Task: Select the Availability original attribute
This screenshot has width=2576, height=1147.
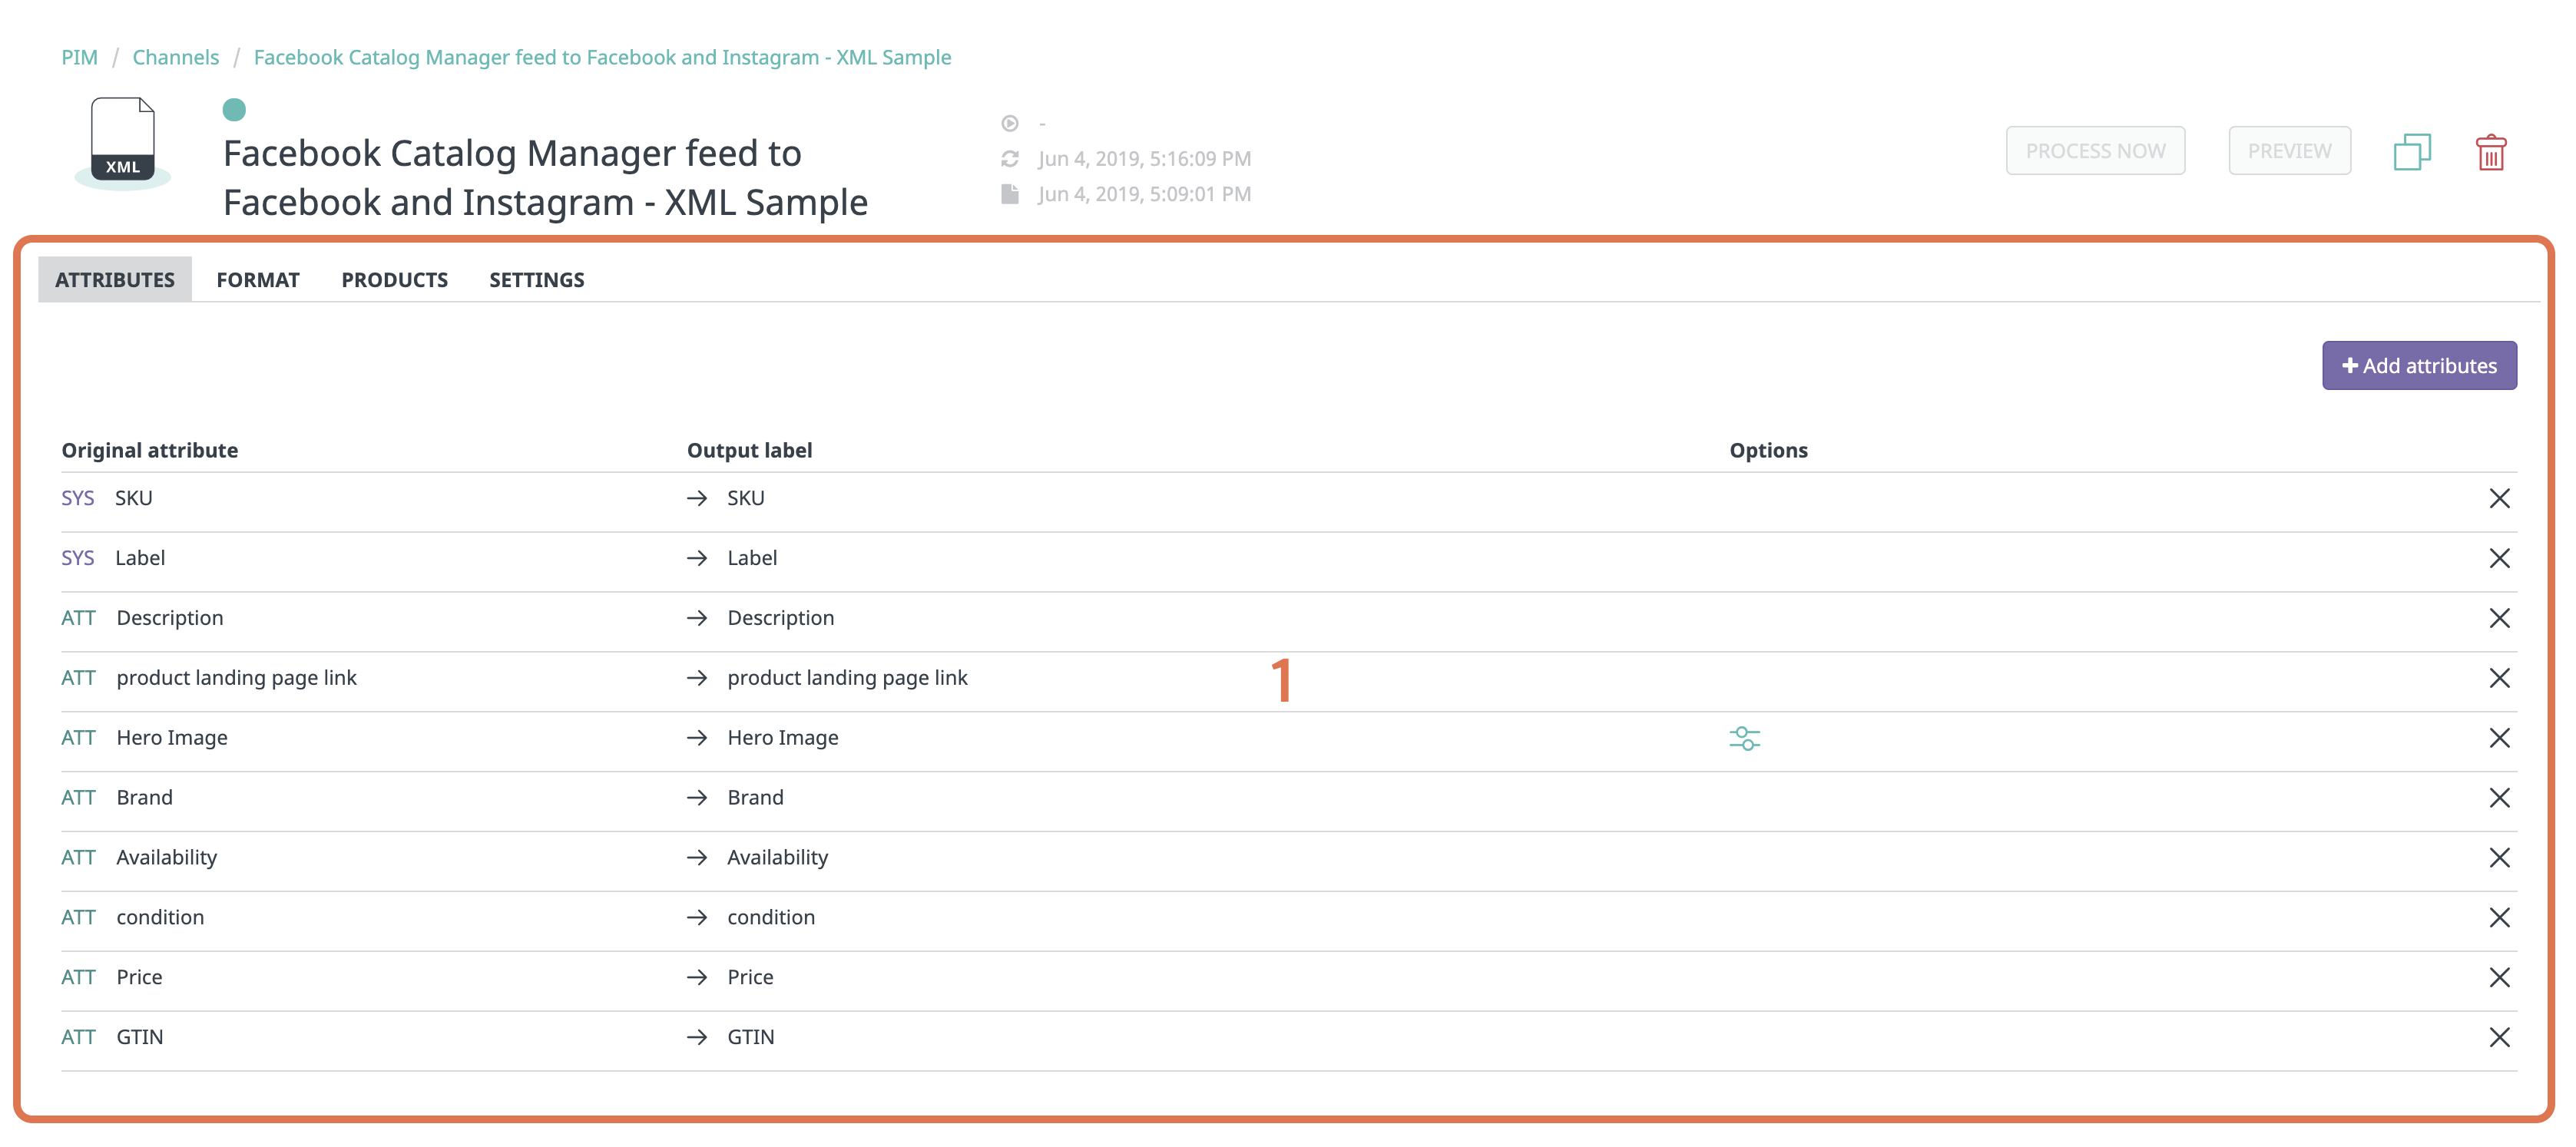Action: 166,857
